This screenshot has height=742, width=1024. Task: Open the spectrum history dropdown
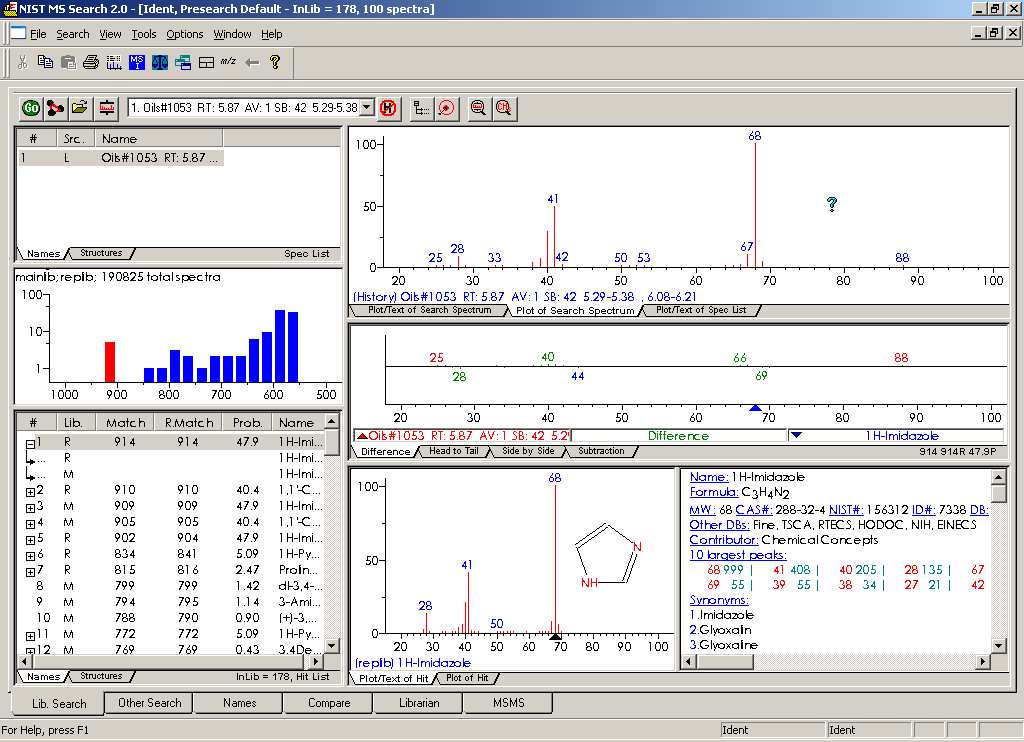click(367, 107)
